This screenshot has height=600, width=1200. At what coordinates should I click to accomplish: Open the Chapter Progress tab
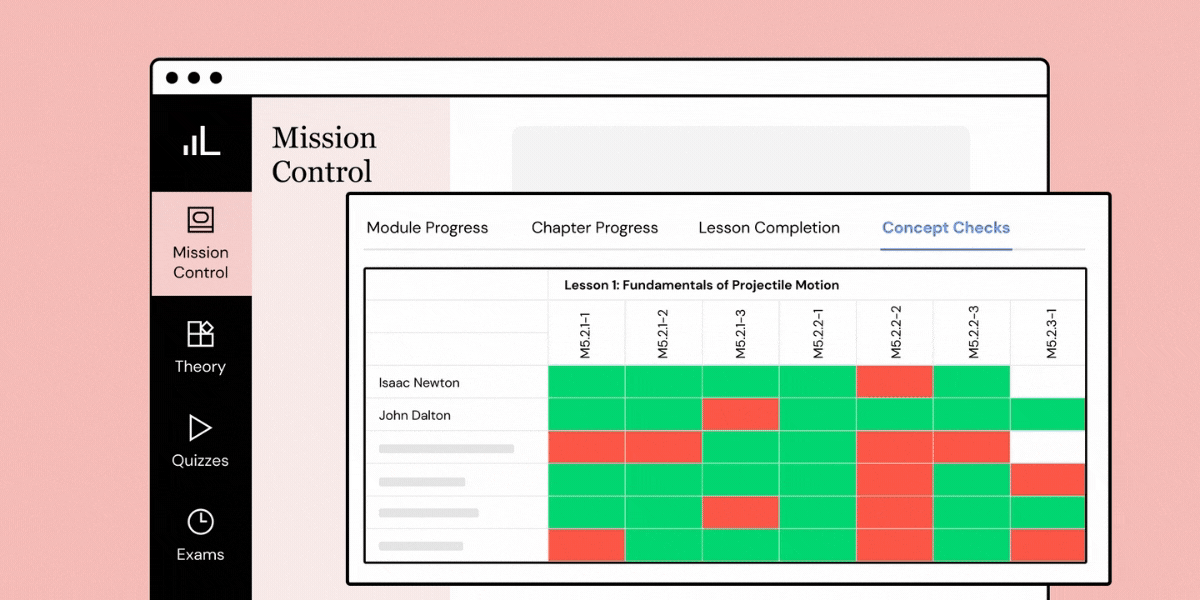pos(594,228)
